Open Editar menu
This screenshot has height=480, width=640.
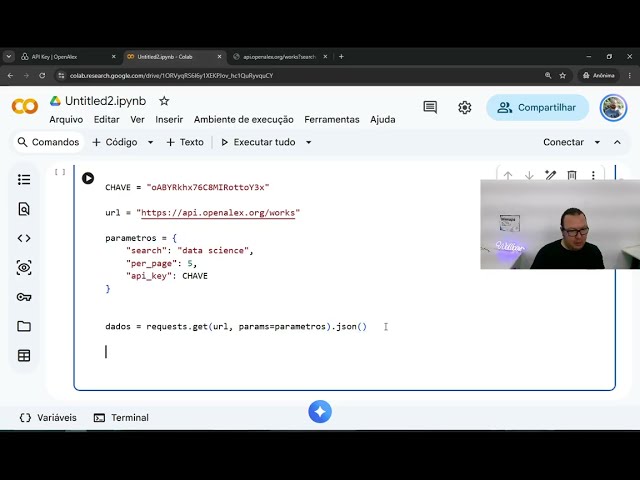[107, 120]
